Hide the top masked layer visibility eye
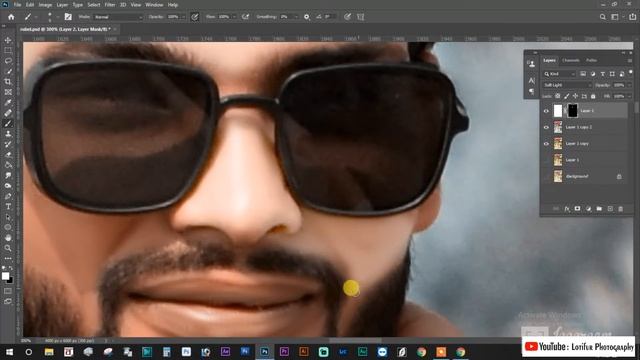 pyautogui.click(x=546, y=111)
